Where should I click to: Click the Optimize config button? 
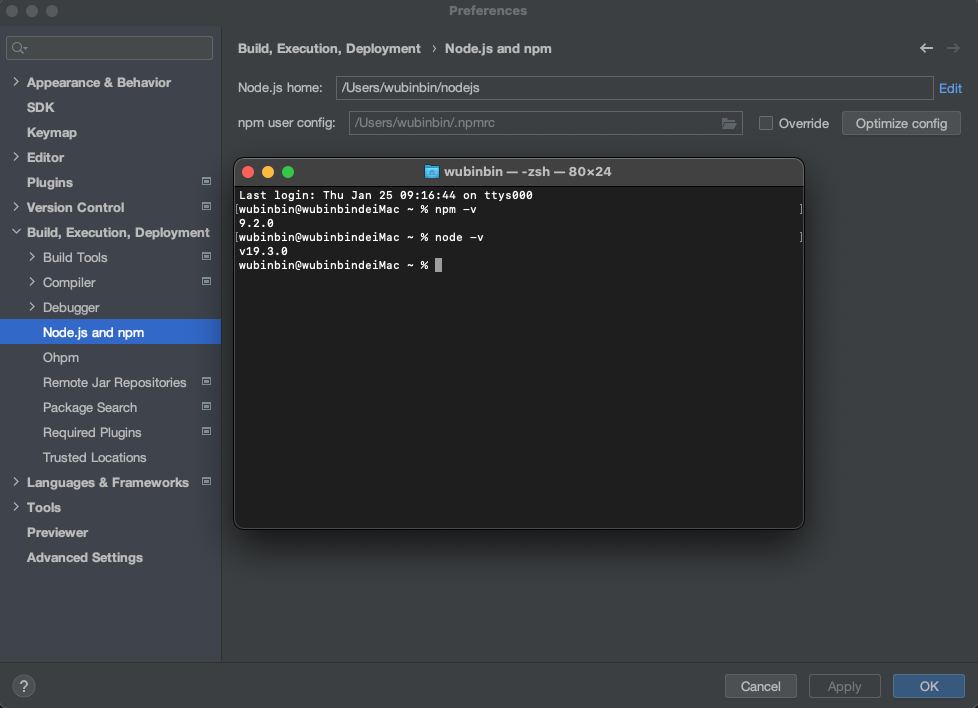pyautogui.click(x=901, y=123)
